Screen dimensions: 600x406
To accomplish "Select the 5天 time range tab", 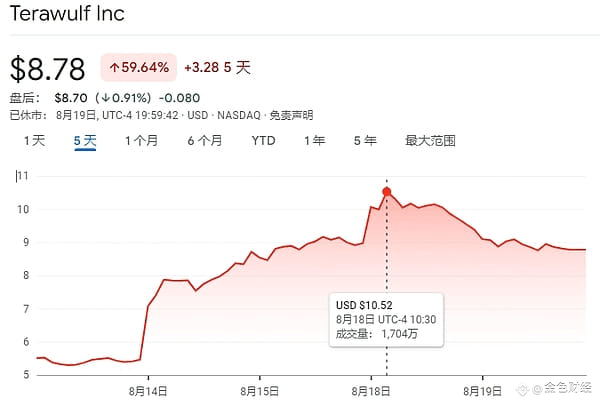I will pyautogui.click(x=85, y=141).
